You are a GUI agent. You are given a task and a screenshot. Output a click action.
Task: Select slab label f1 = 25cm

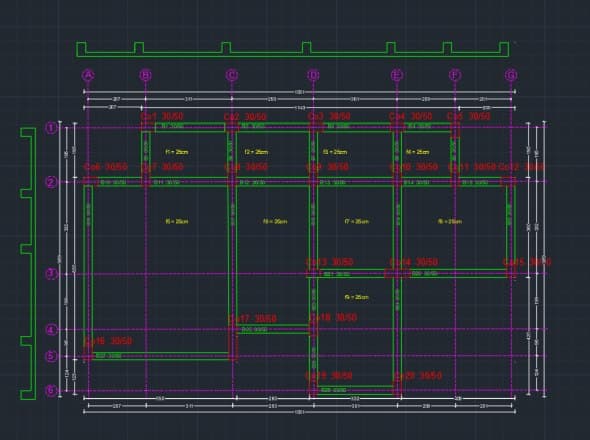pos(177,152)
